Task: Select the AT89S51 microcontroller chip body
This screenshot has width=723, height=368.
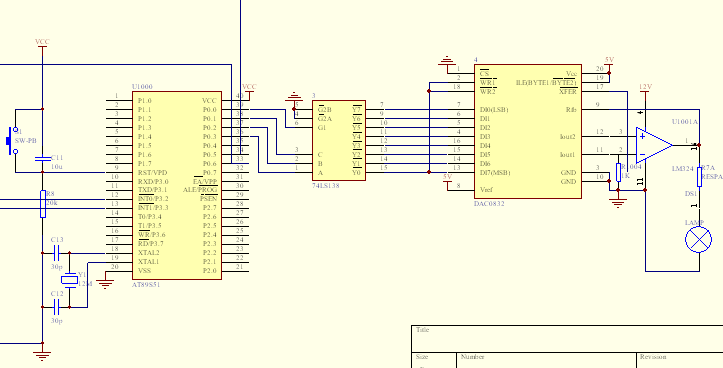Action: [177, 185]
